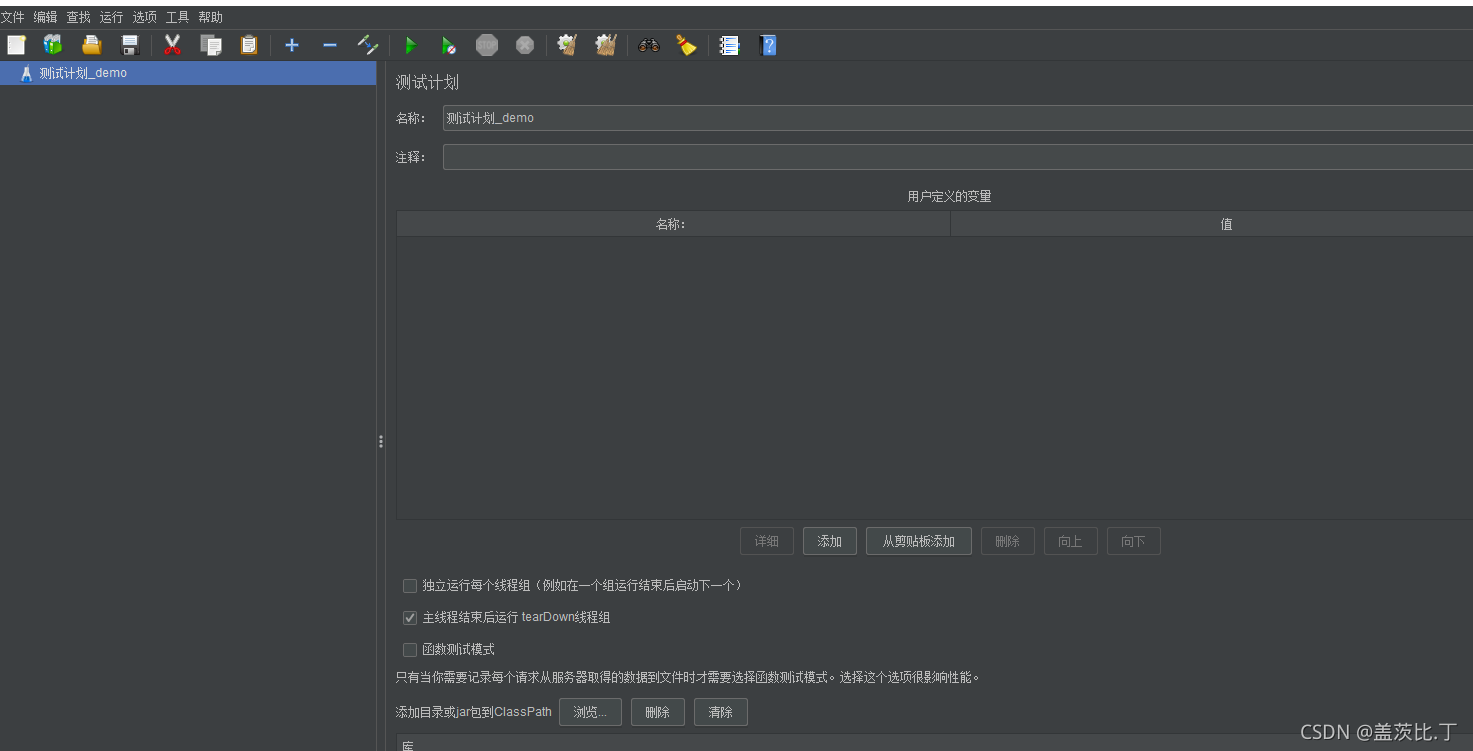Click the 名称: column header

coord(673,224)
